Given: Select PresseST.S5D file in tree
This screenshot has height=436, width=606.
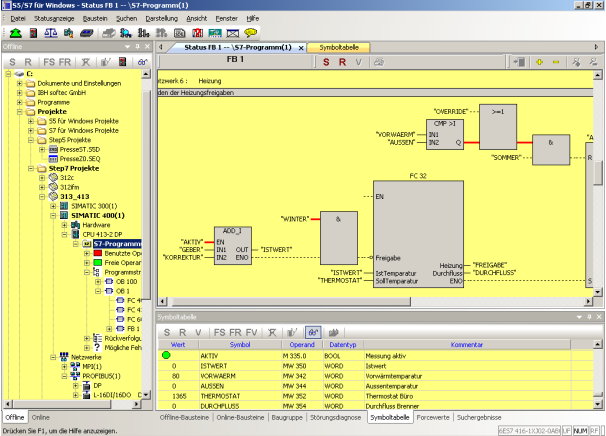Looking at the screenshot, I should click(80, 149).
